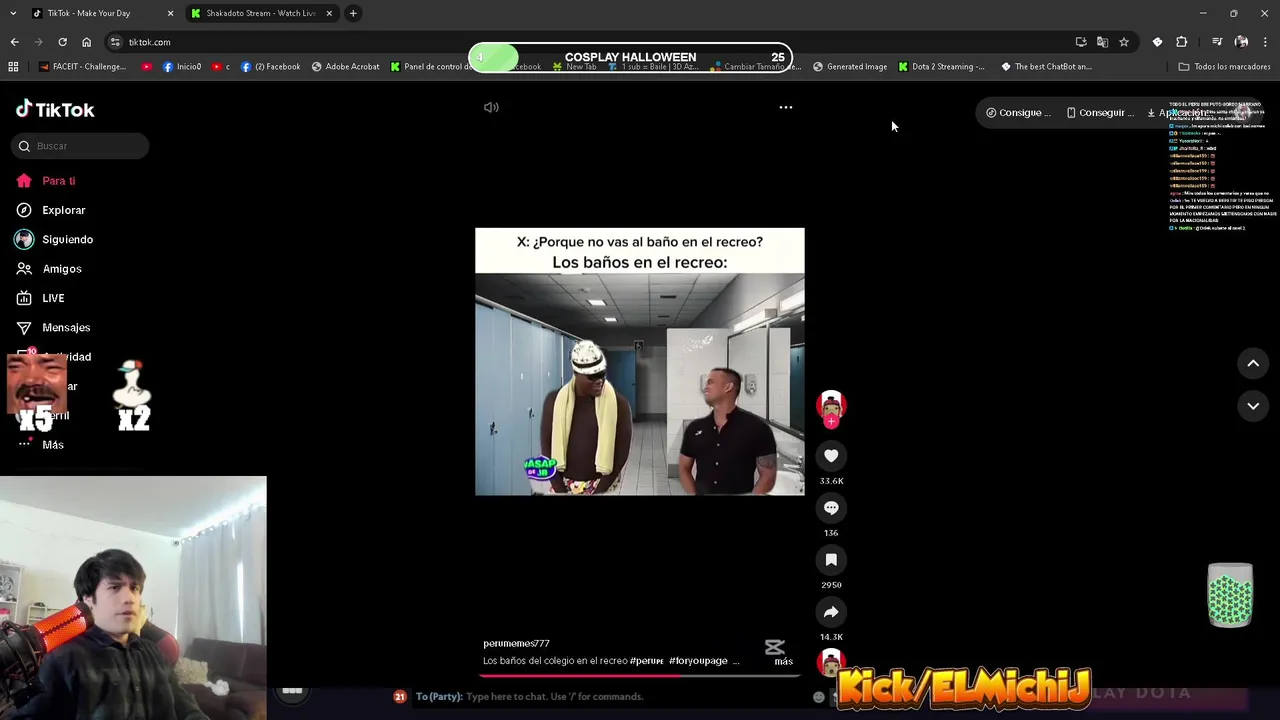Screen dimensions: 1280x720
Task: Open the apps grid in bookmarks bar
Action: click(x=13, y=67)
